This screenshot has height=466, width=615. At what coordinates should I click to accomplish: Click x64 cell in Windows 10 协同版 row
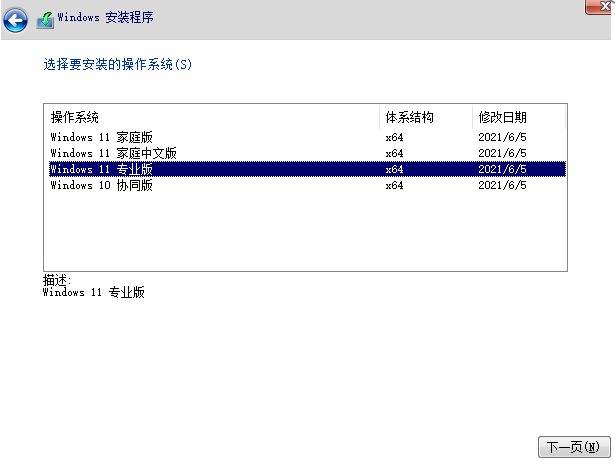(394, 185)
